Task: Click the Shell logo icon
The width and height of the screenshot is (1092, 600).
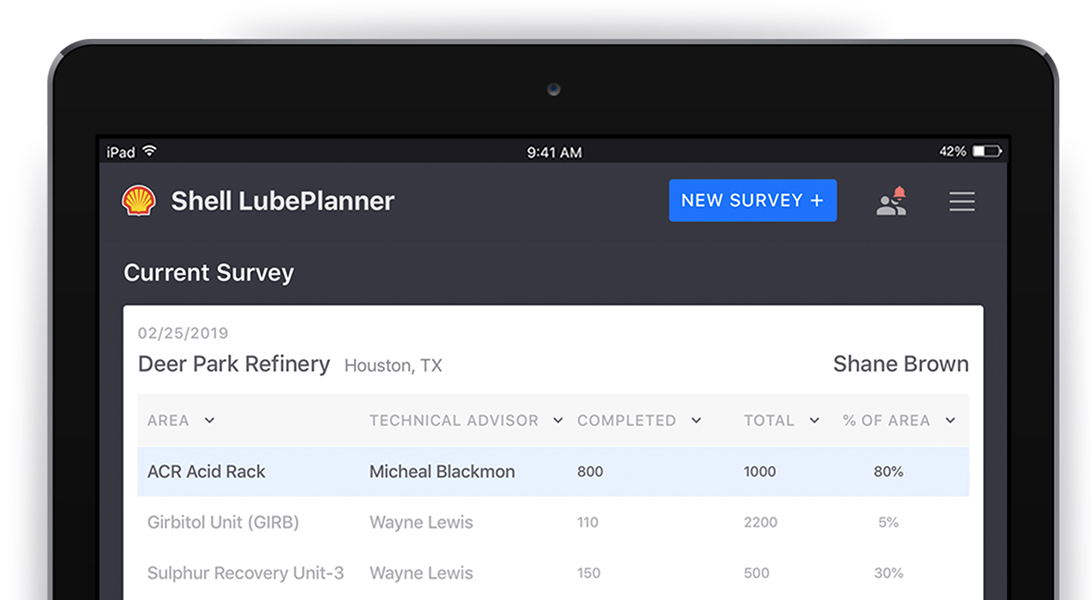Action: pos(139,201)
